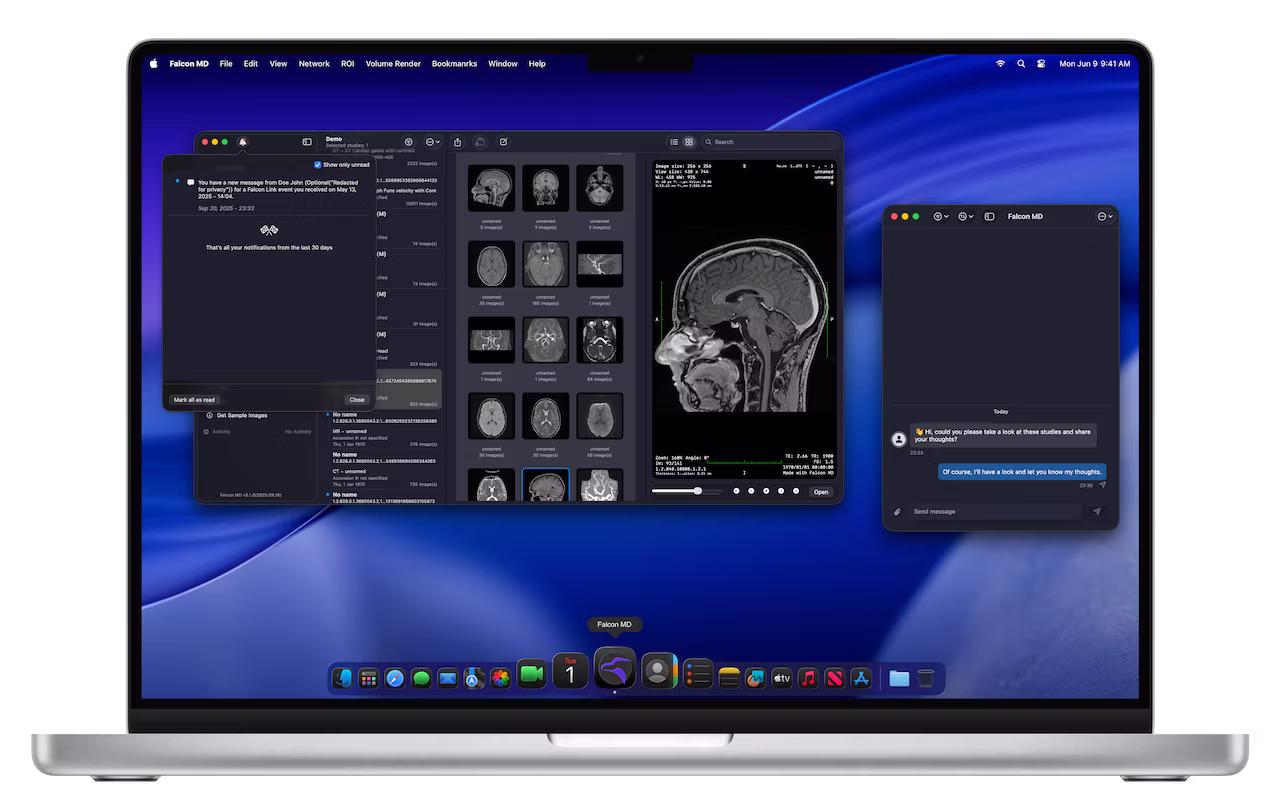Viewport: 1280px width, 808px height.
Task: Open the ROI menu from the menu bar
Action: 347,63
